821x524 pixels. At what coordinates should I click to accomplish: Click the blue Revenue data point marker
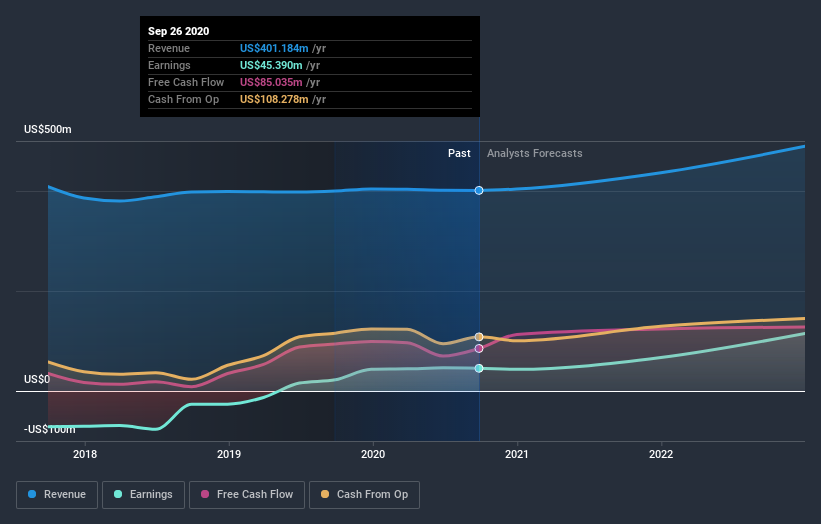[x=479, y=191]
